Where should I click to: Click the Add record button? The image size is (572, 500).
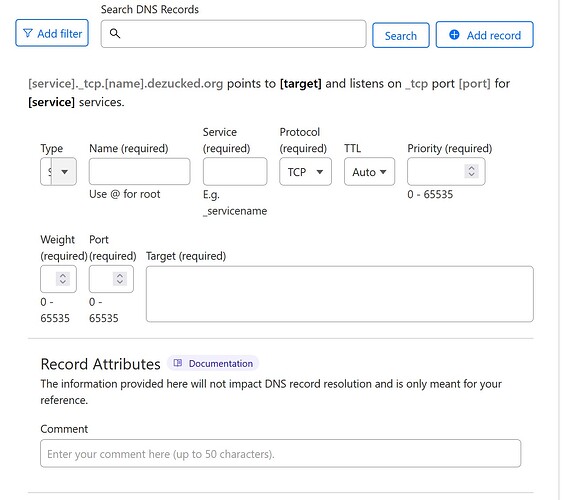click(484, 35)
